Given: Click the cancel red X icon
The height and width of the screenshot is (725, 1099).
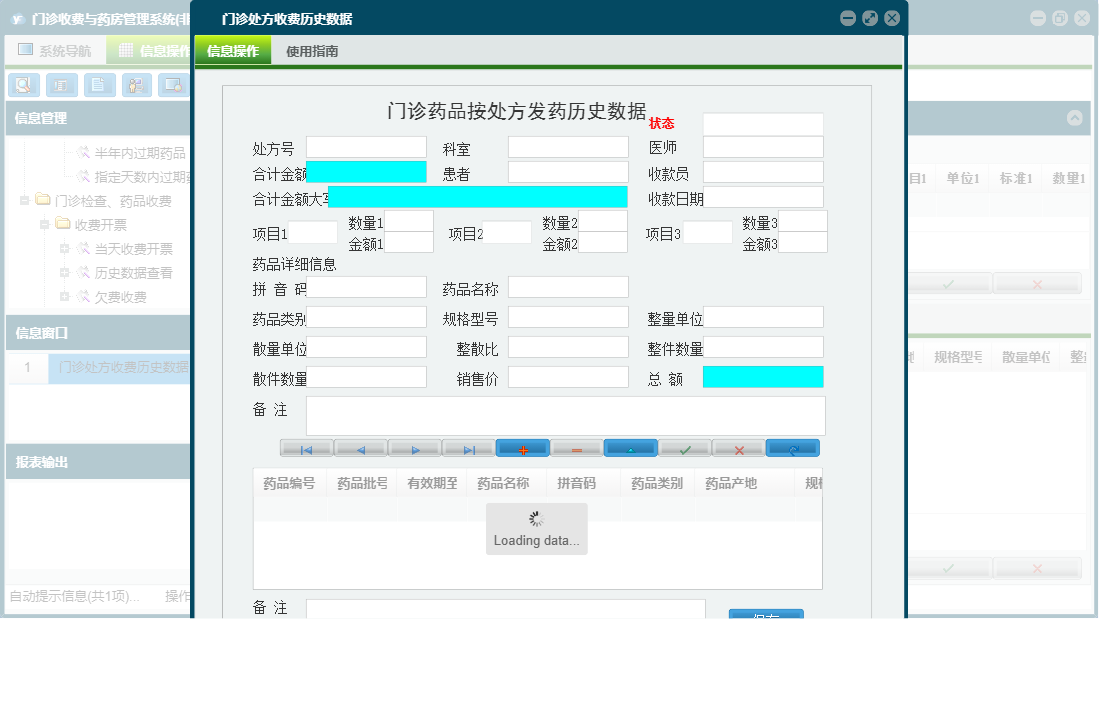Looking at the screenshot, I should click(738, 448).
